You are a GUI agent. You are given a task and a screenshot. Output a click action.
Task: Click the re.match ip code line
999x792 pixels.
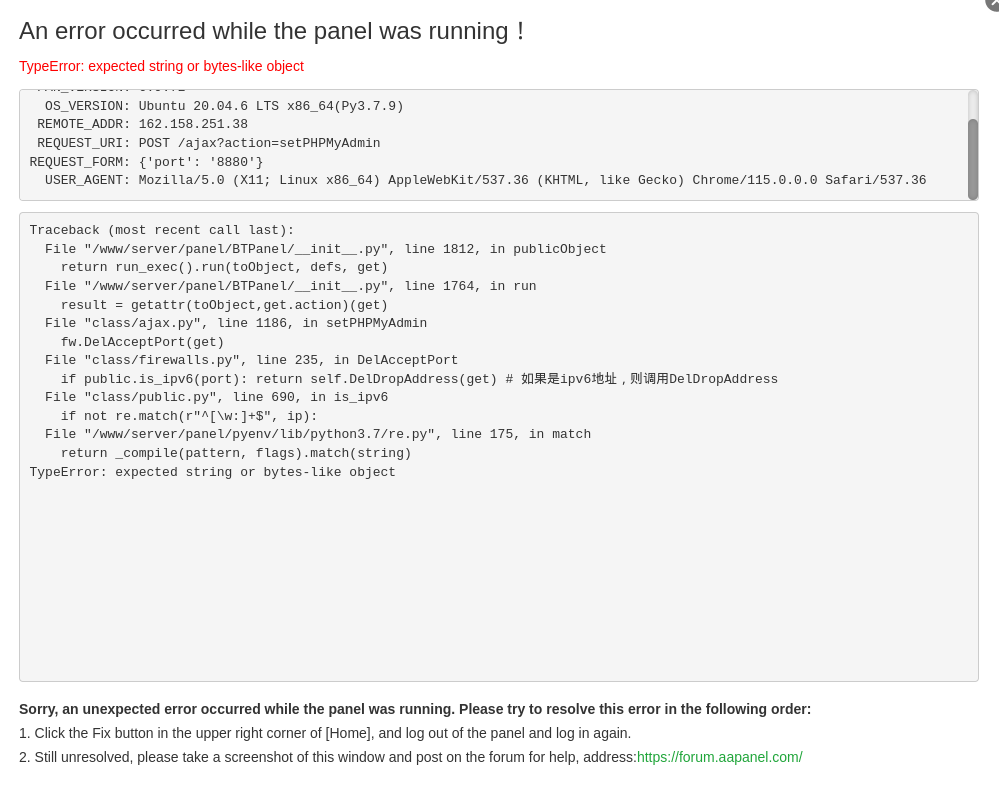coord(188,417)
